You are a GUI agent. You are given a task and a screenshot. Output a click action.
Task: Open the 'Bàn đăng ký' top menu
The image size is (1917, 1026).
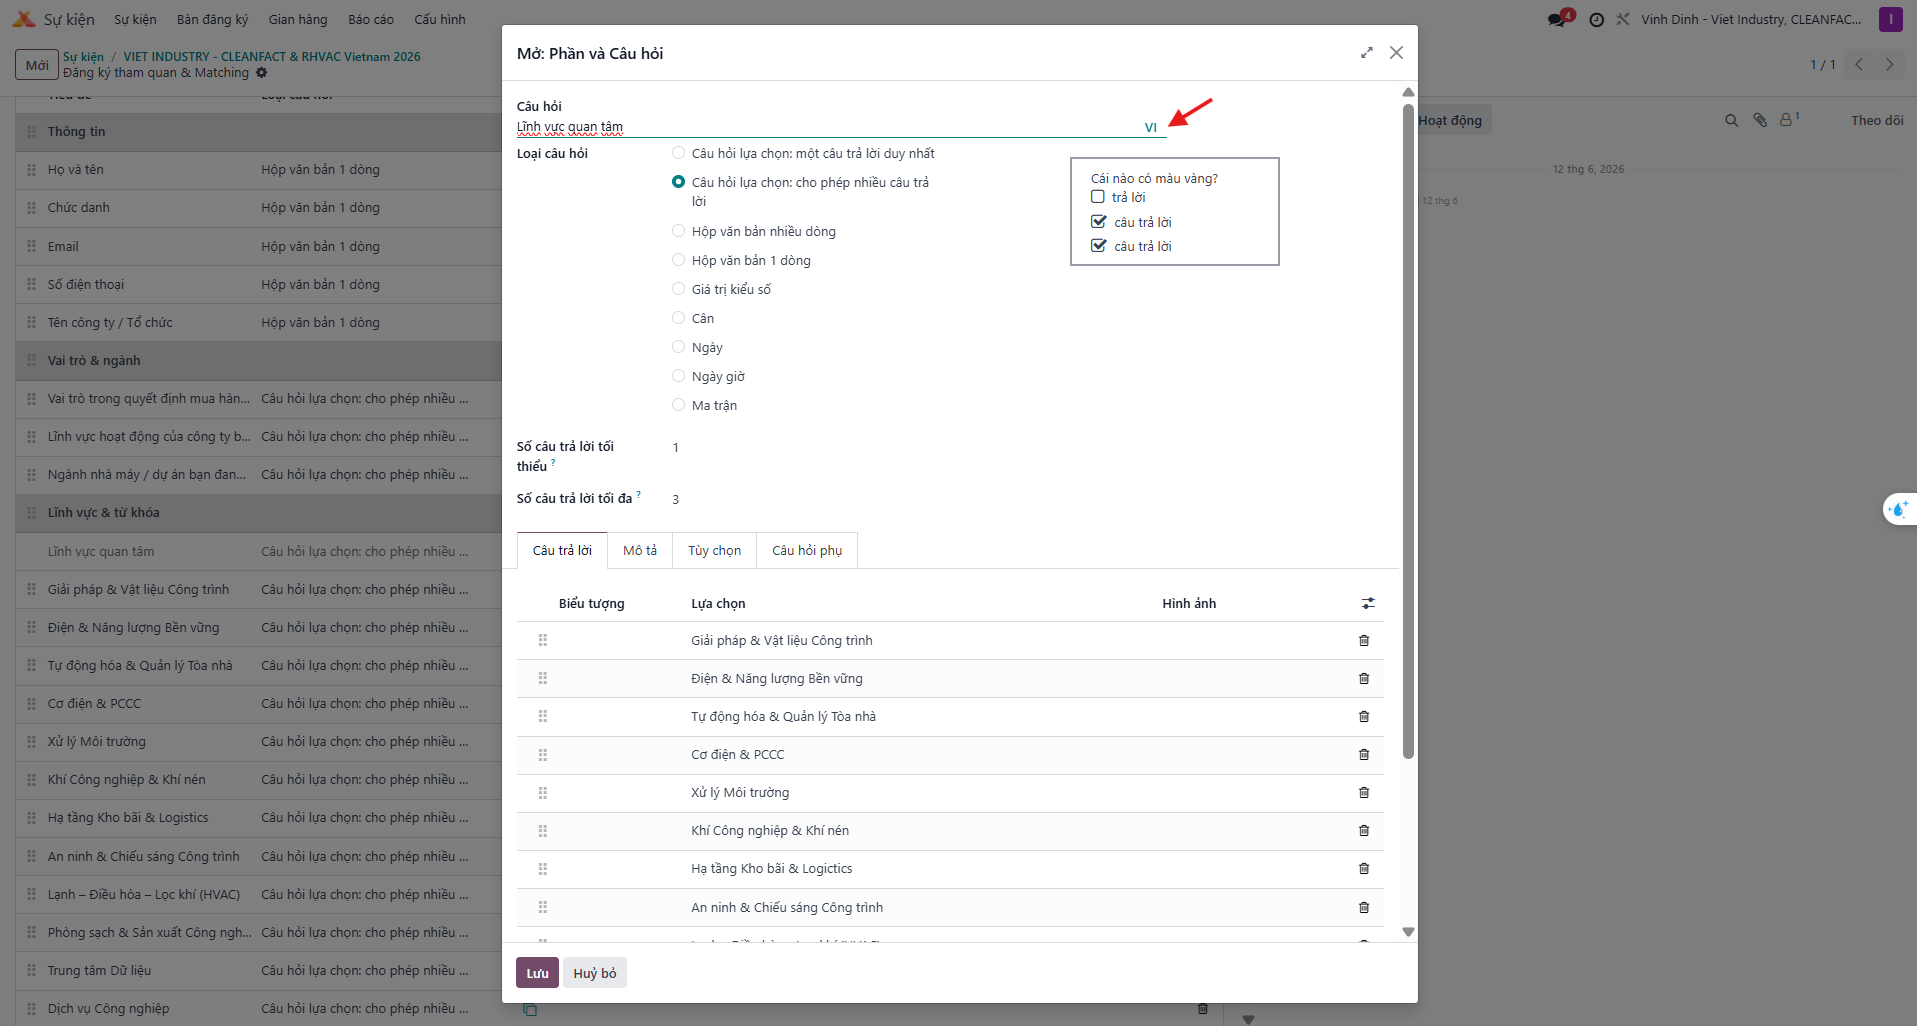point(212,19)
